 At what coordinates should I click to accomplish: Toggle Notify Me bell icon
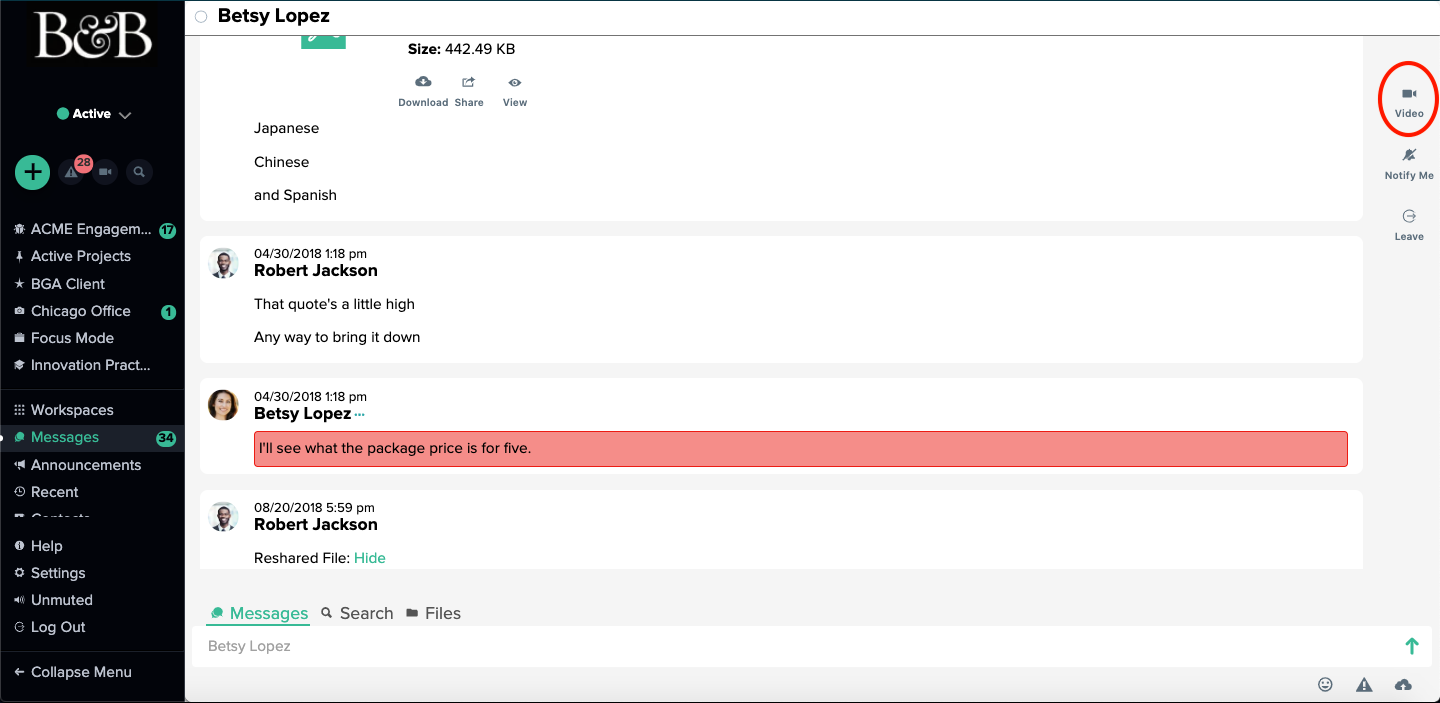coord(1409,163)
